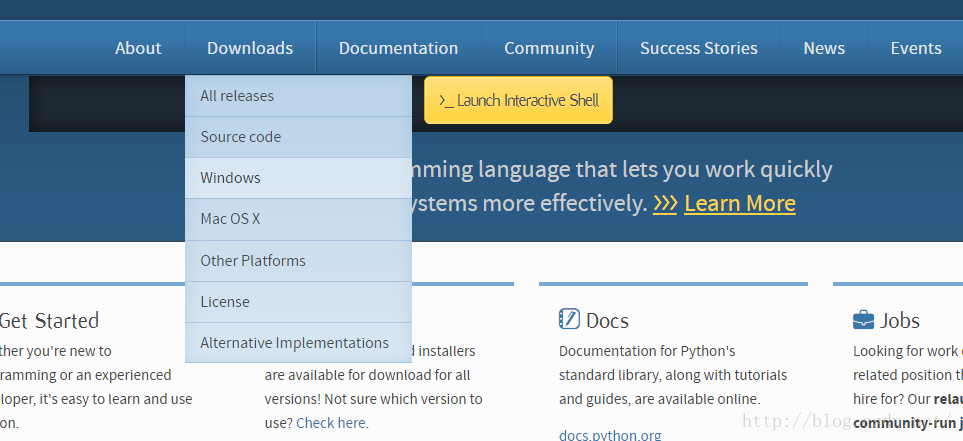Open the Downloads menu

click(250, 48)
